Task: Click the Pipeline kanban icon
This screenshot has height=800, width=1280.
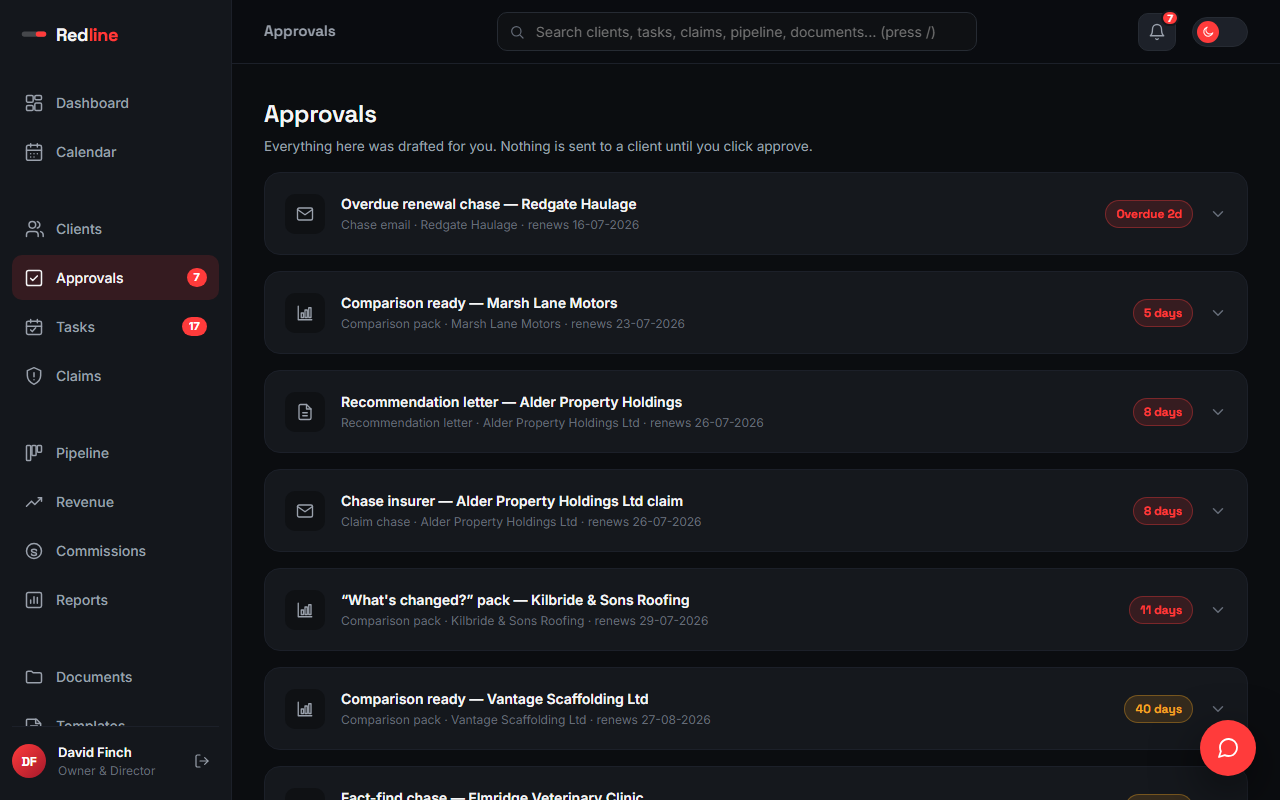Action: point(34,453)
